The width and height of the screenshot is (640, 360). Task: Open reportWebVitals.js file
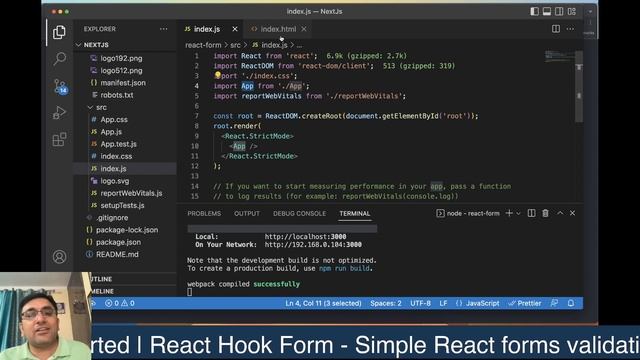pos(131,193)
